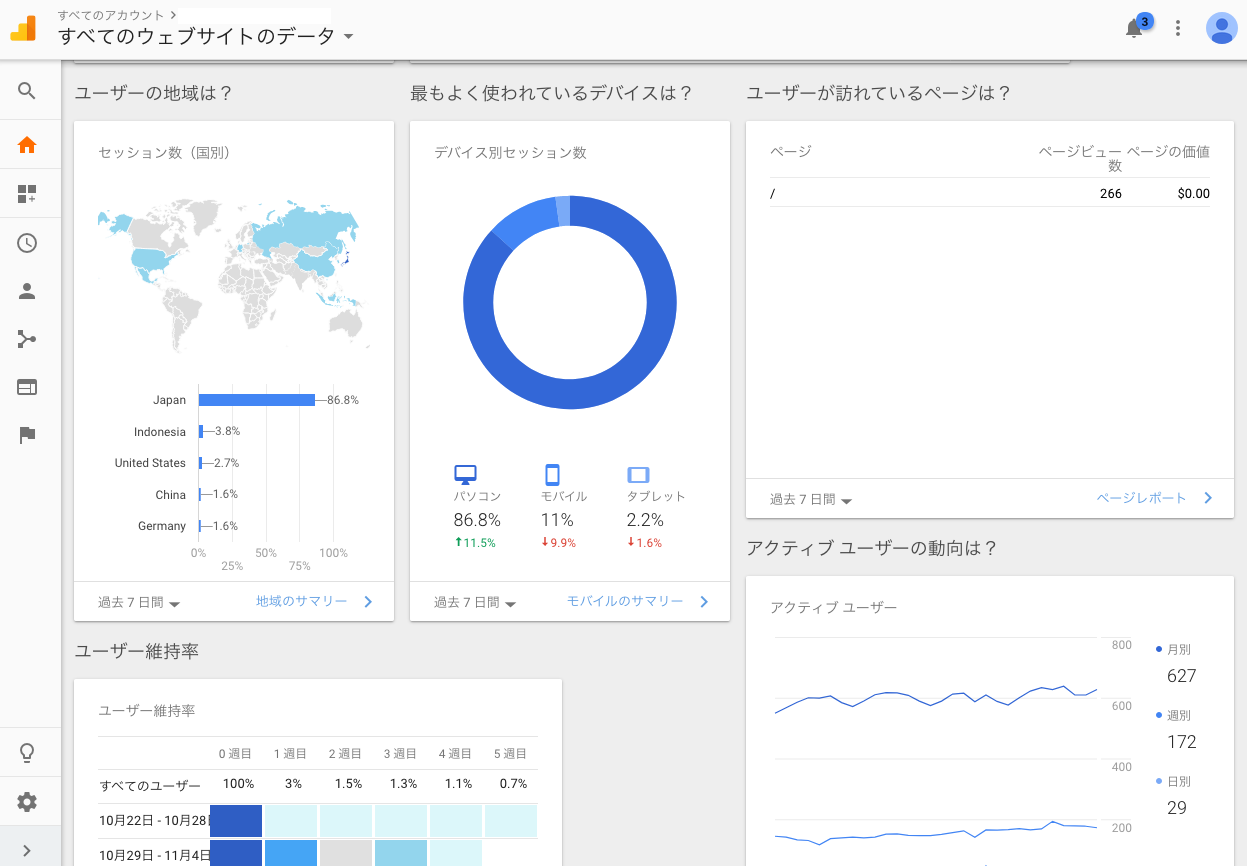
Task: Open the ページレポート link
Action: point(1142,498)
